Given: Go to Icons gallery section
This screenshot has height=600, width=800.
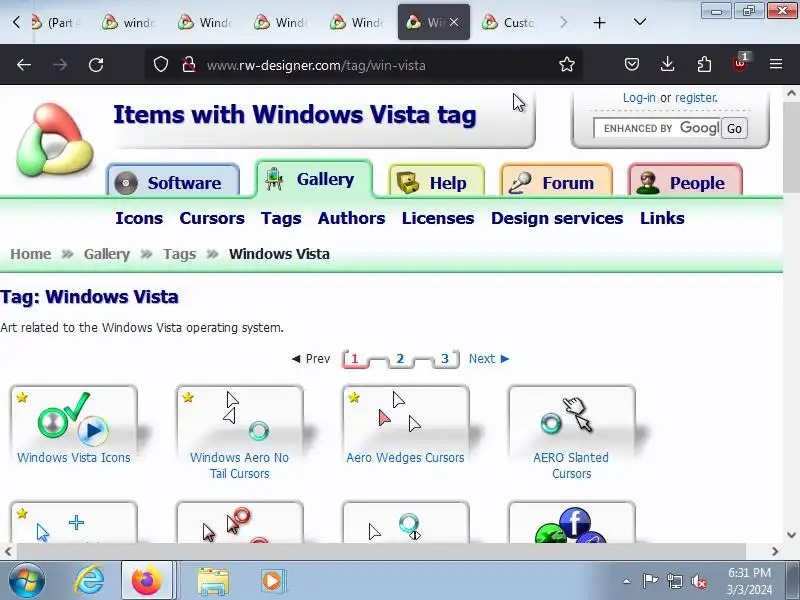Looking at the screenshot, I should tap(139, 218).
